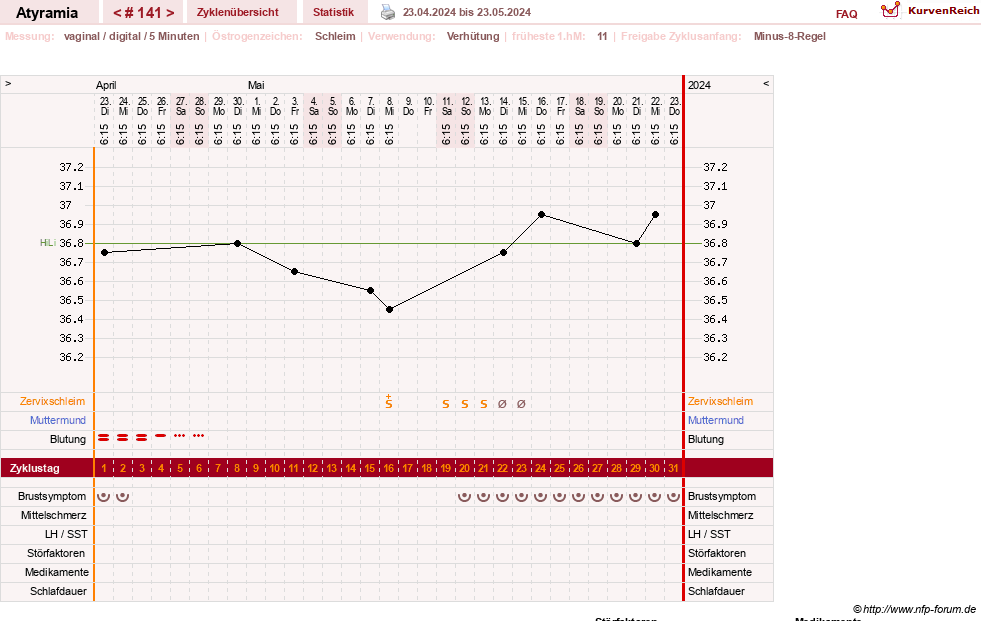This screenshot has width=981, height=621.
Task: Click the right Schlafdauer row label
Action: [x=716, y=591]
